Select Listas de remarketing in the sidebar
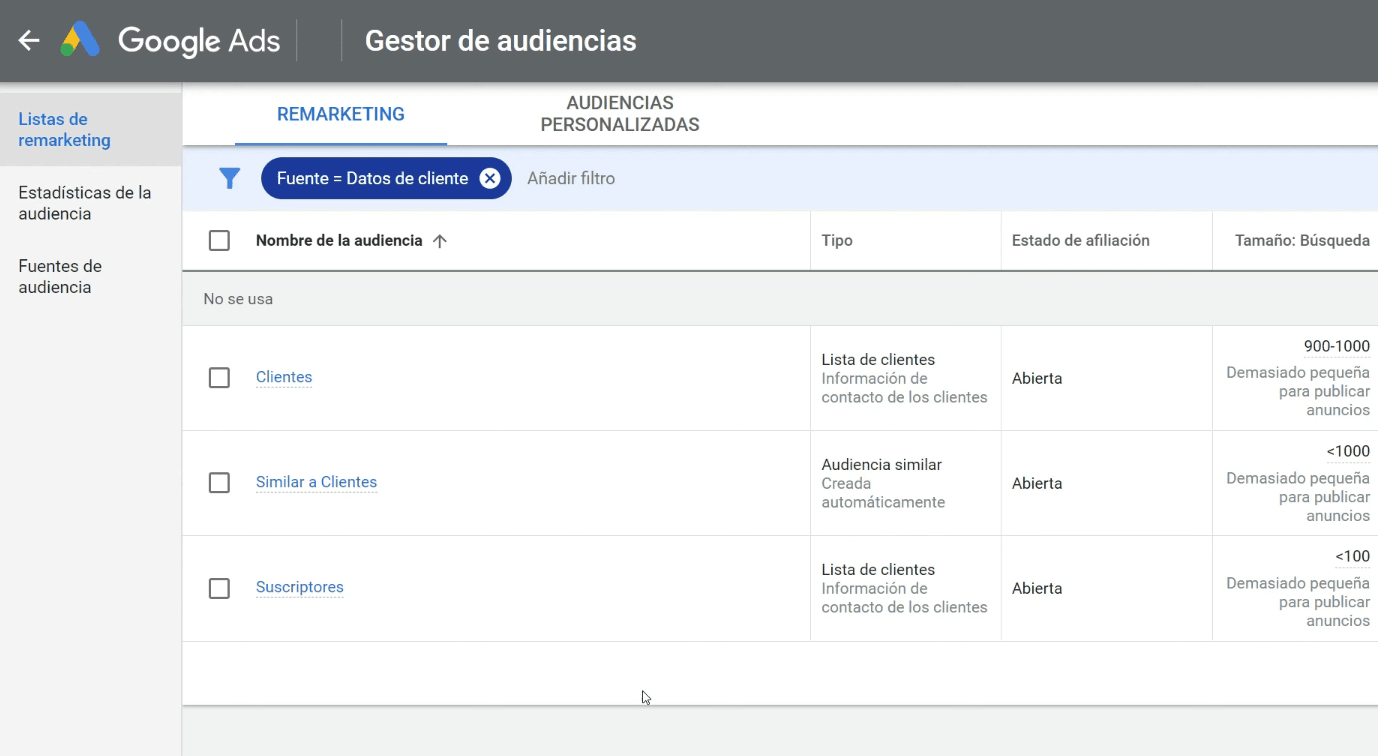This screenshot has height=756, width=1378. (90, 130)
